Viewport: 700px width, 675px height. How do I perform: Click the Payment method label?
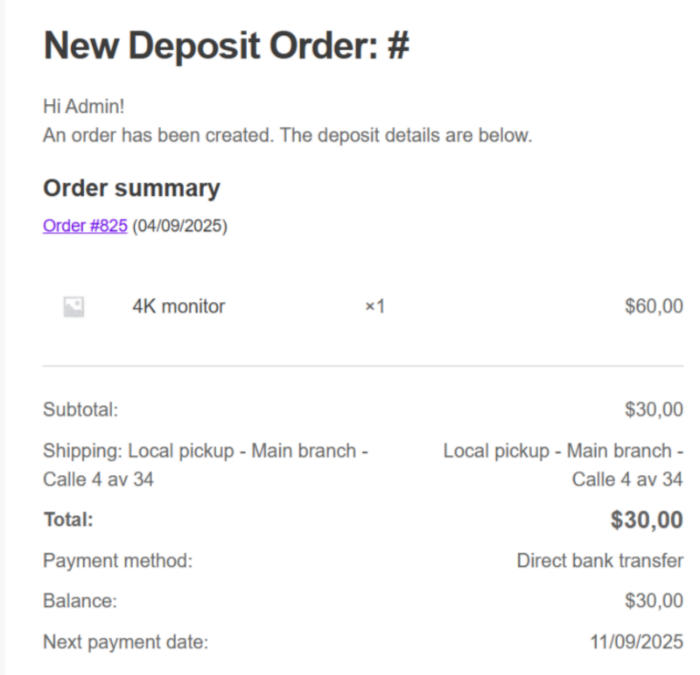point(118,561)
